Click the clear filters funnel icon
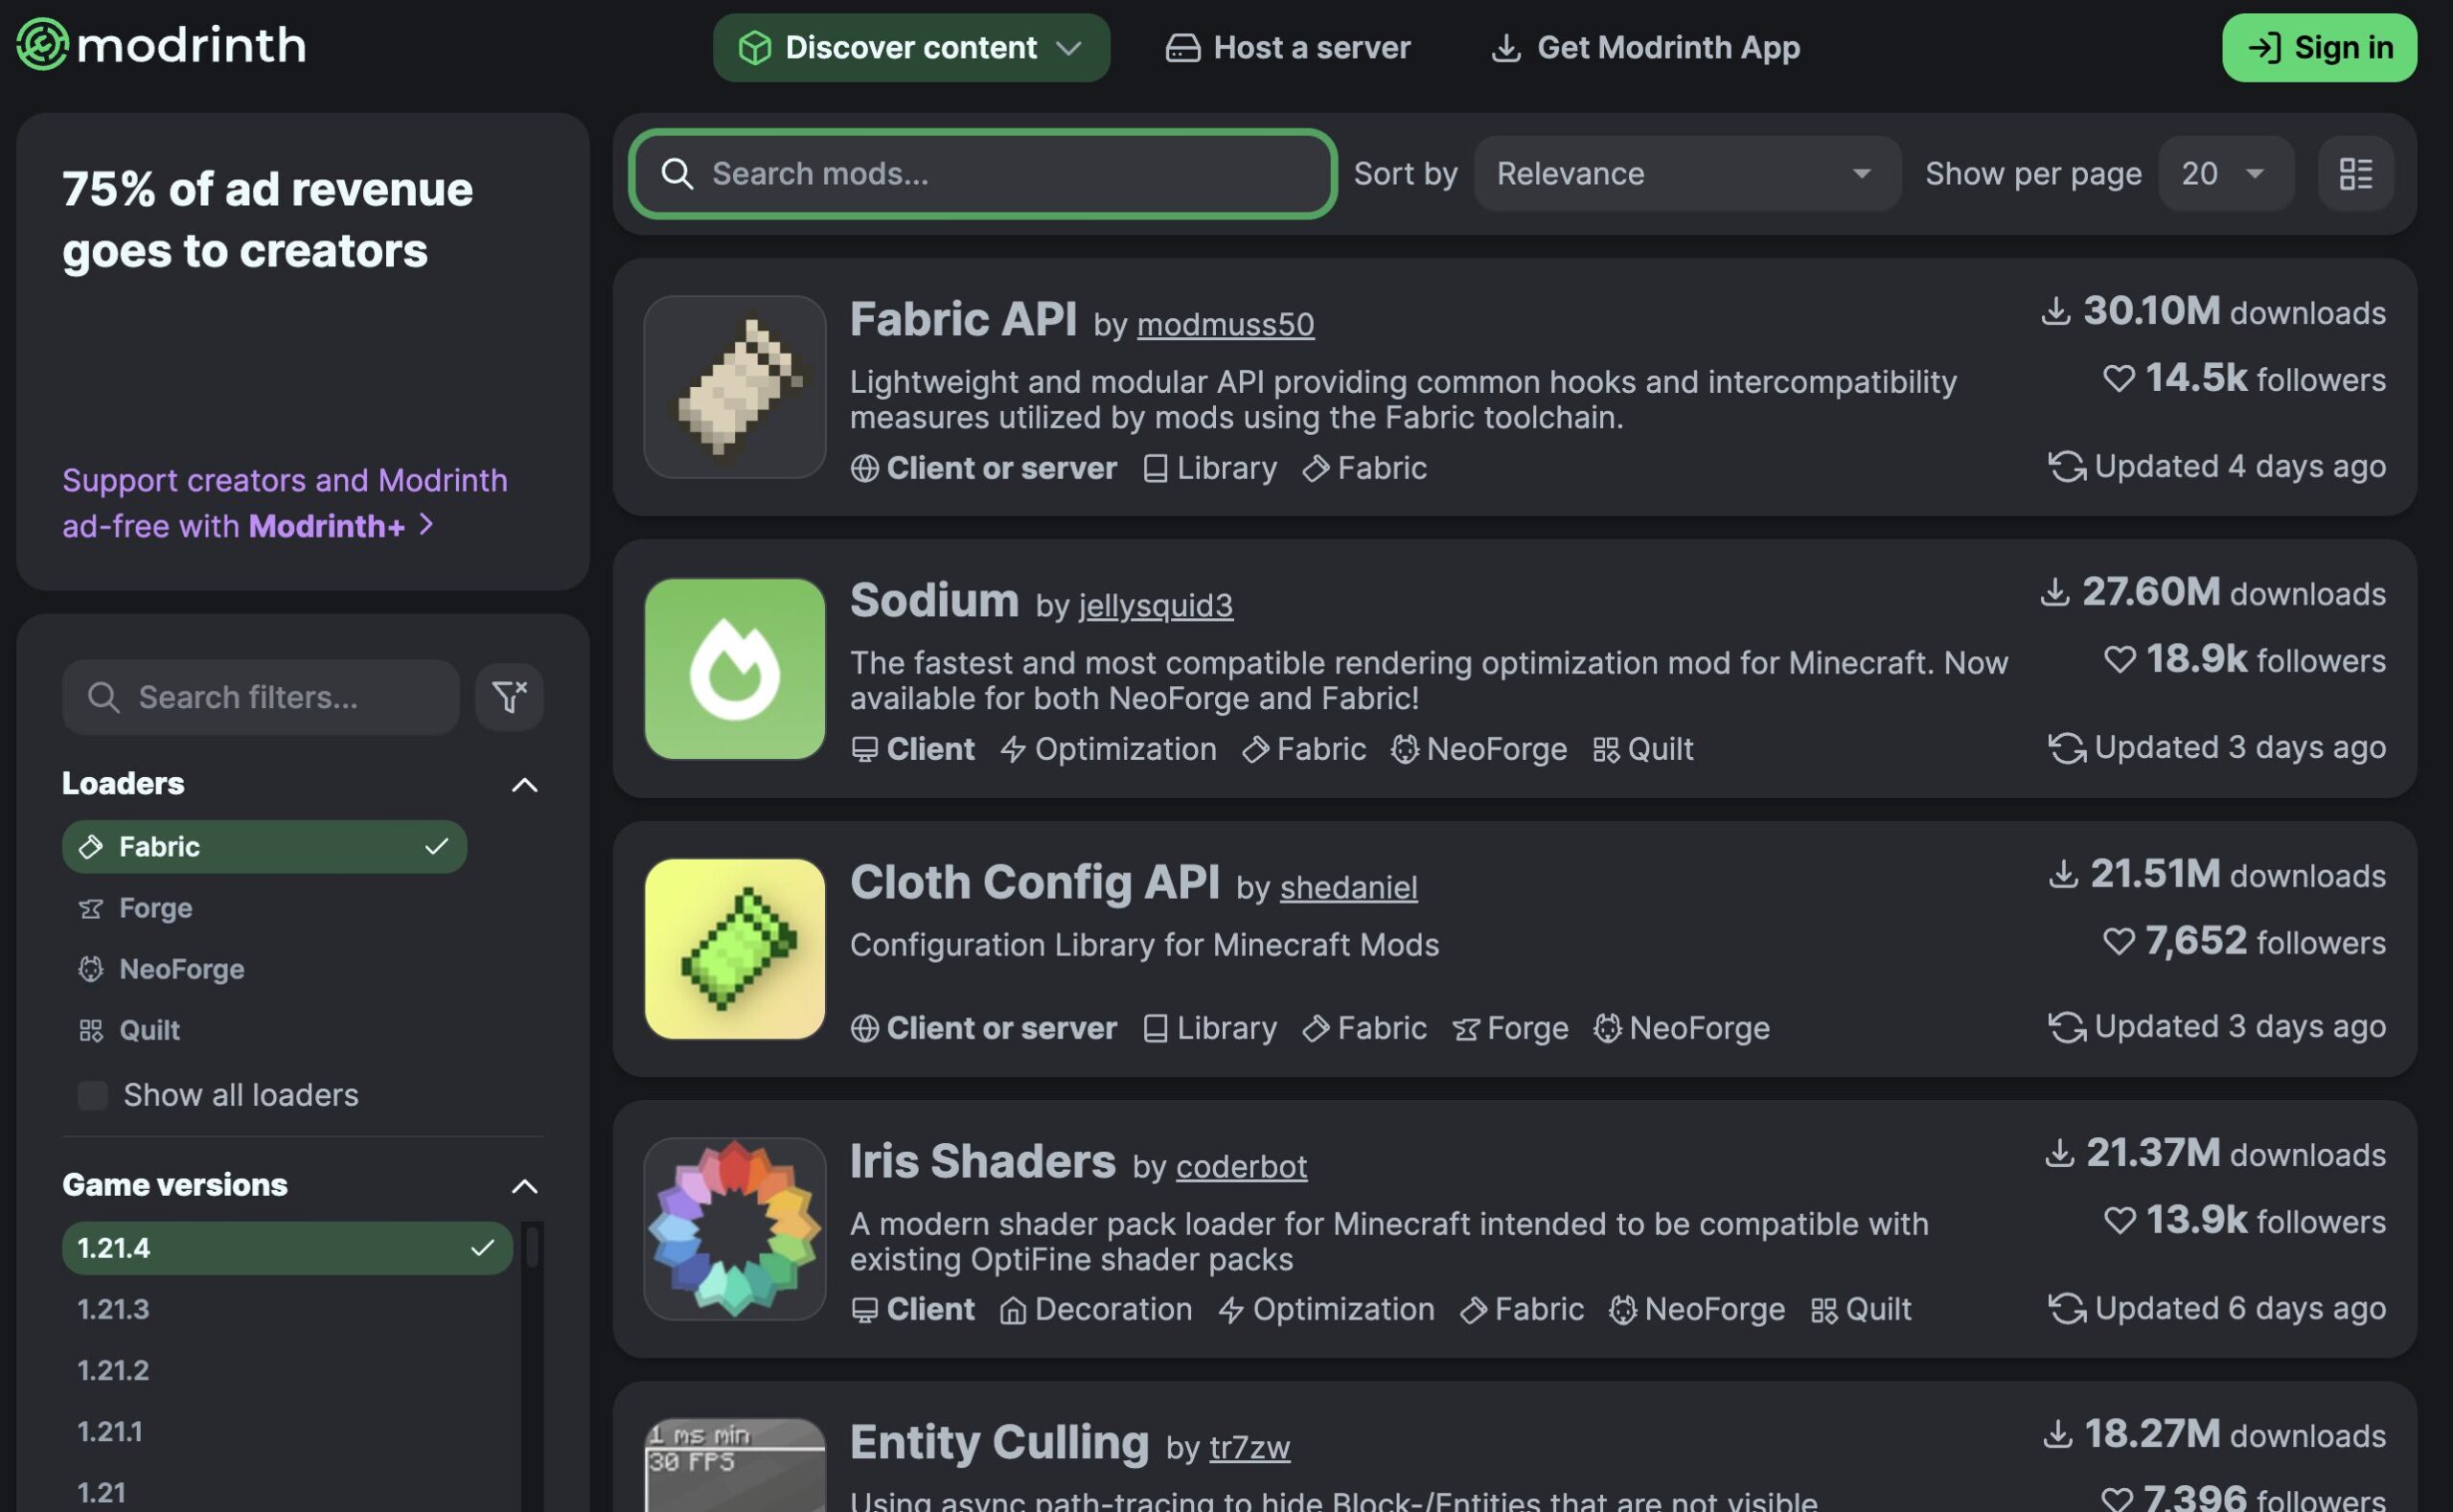 click(509, 697)
